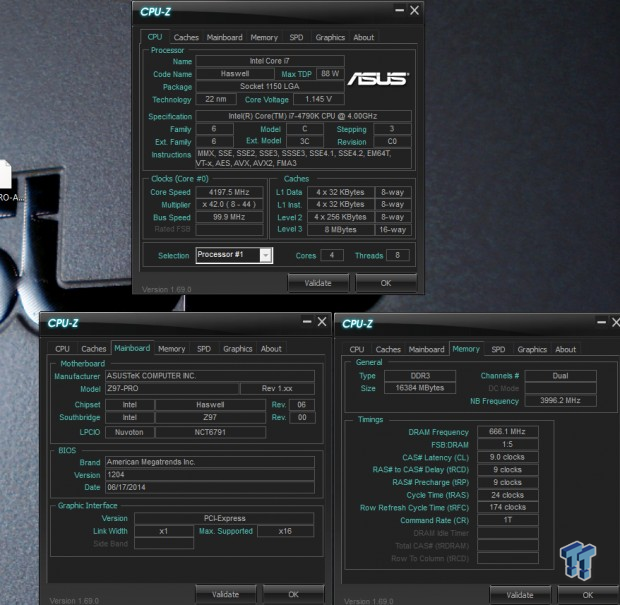This screenshot has height=605, width=620.
Task: Click the Bus Speed value 99.9 MHz
Action: click(229, 217)
